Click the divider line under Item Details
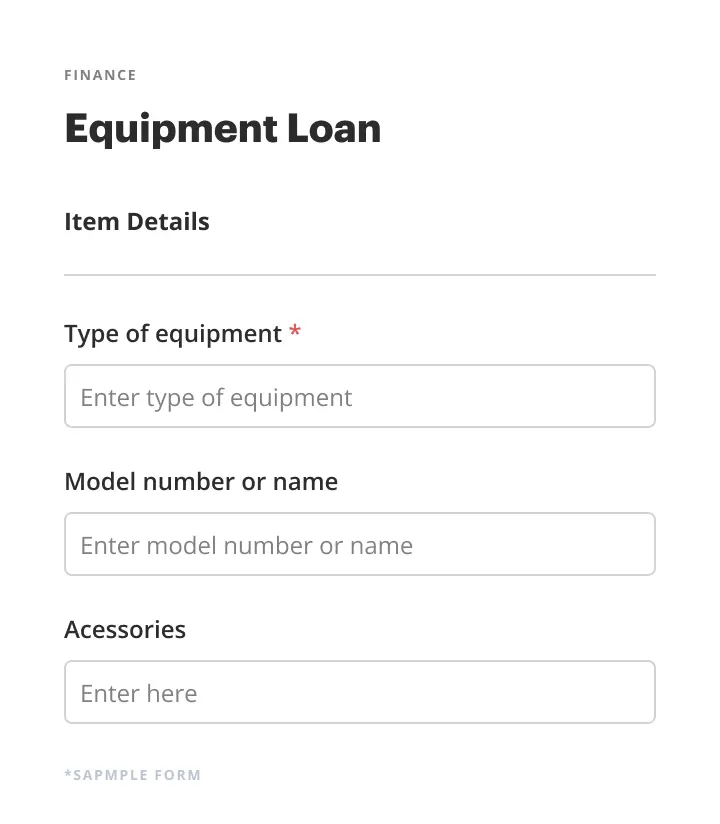This screenshot has width=720, height=824. (359, 274)
